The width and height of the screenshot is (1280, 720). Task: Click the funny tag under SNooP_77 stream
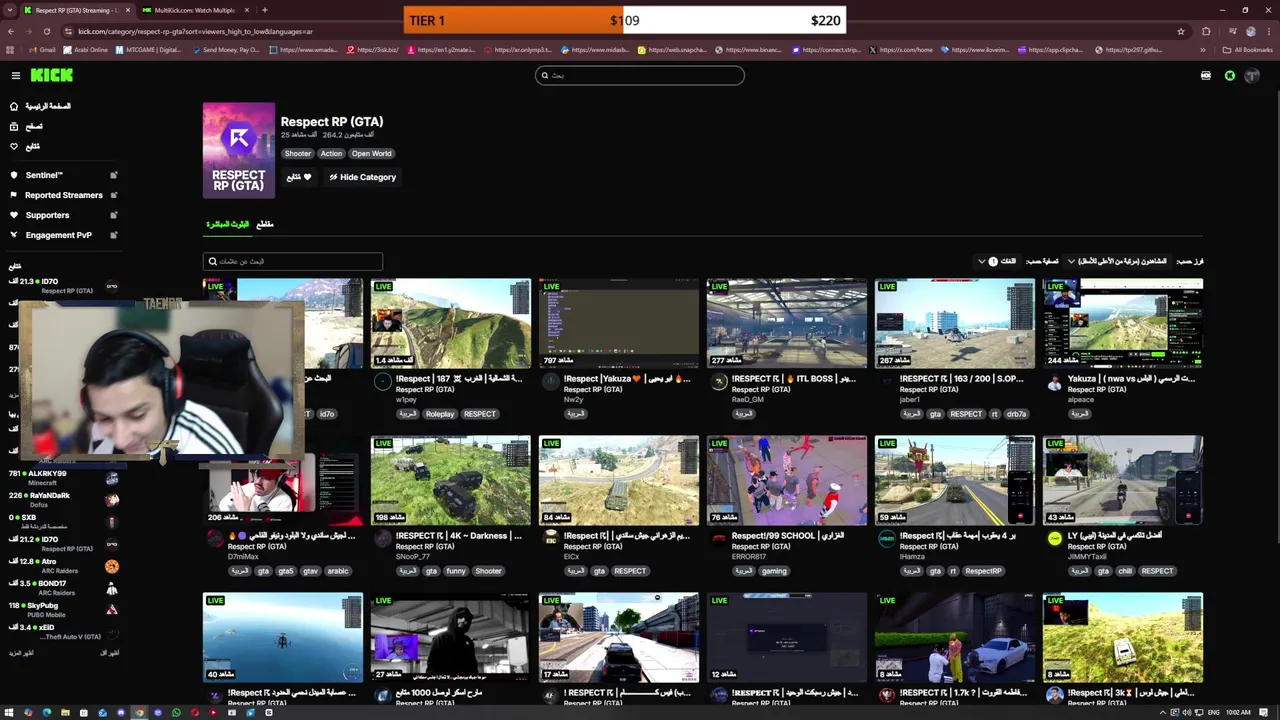click(456, 571)
